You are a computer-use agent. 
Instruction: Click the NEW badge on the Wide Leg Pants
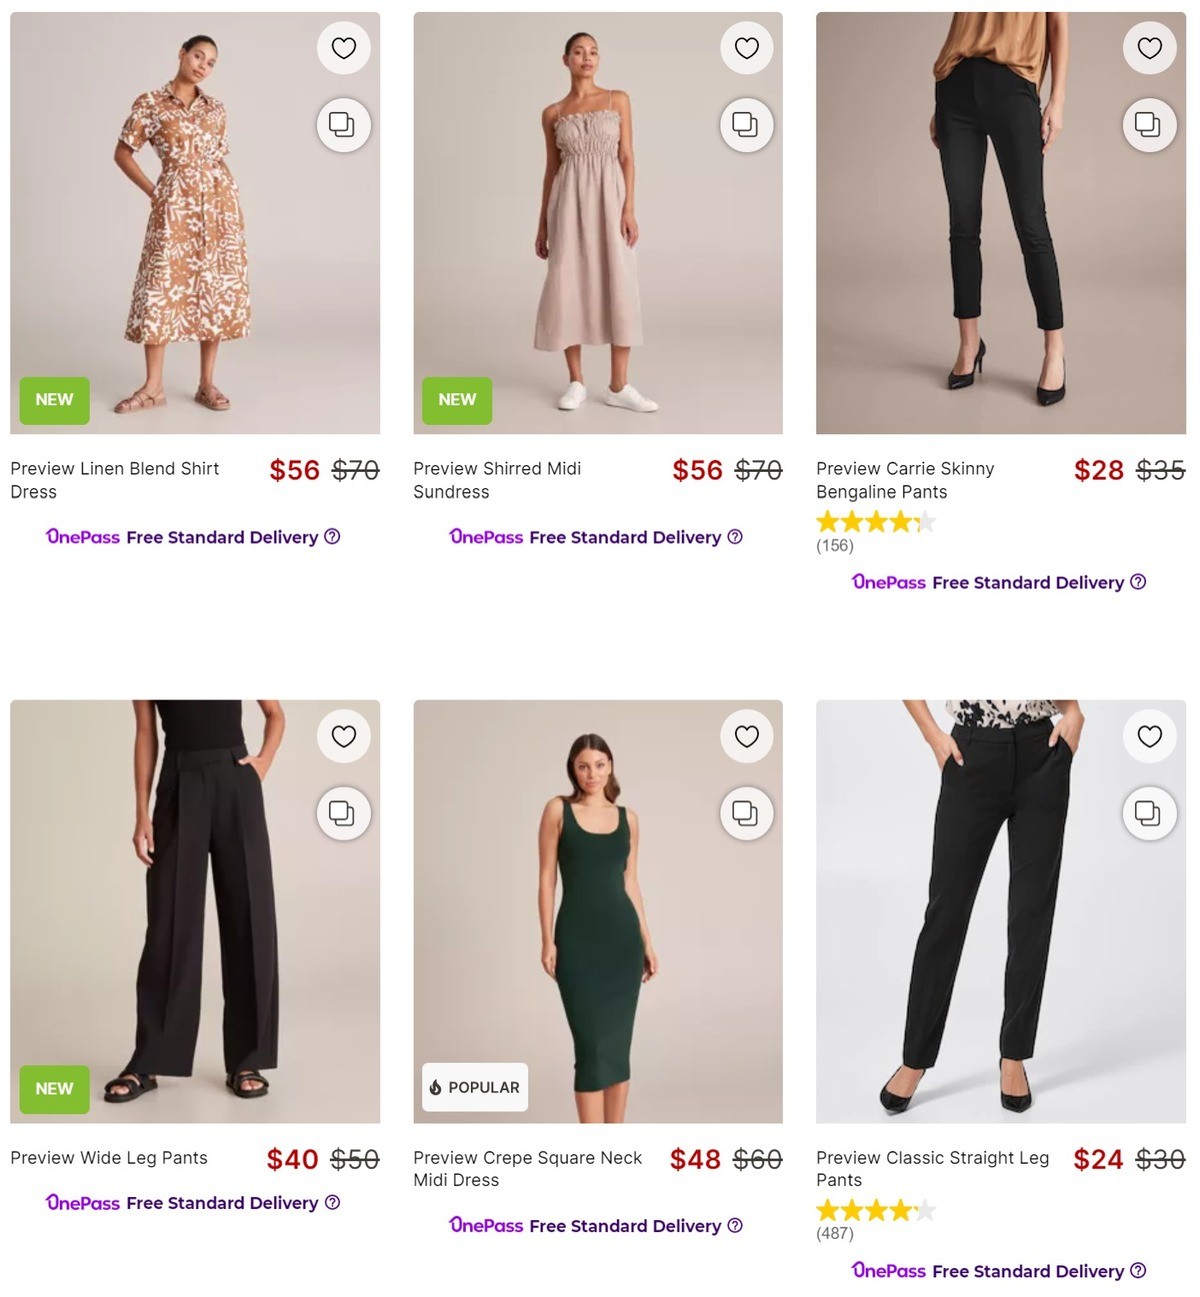tap(54, 1089)
